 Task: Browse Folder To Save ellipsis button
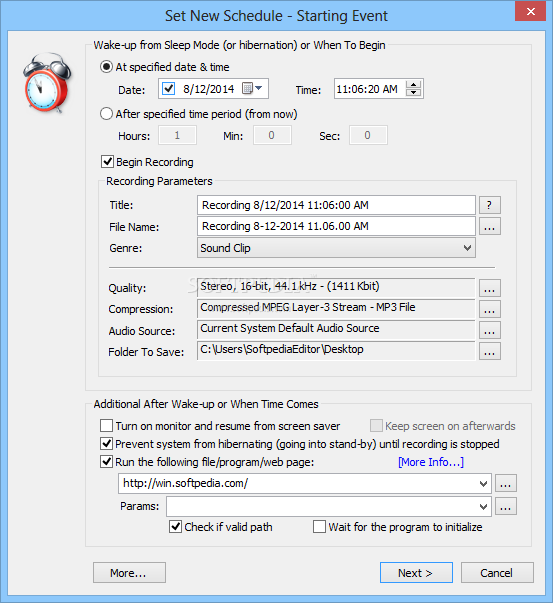point(490,351)
